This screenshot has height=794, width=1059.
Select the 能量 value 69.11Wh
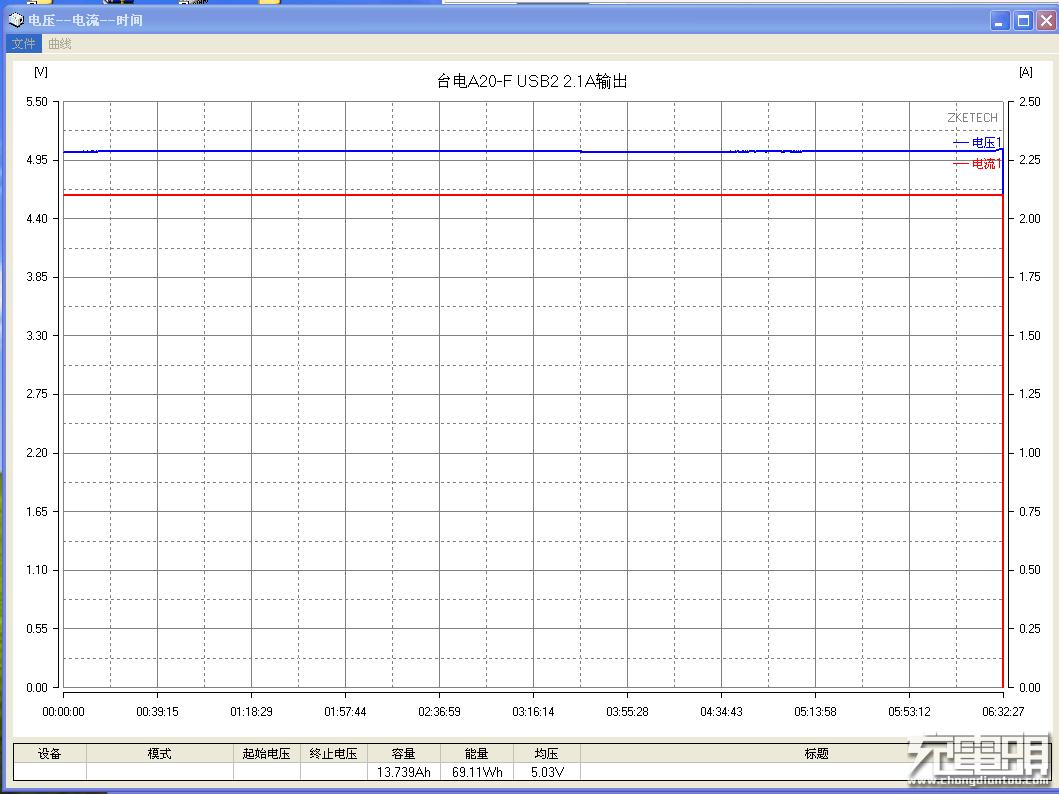click(476, 771)
